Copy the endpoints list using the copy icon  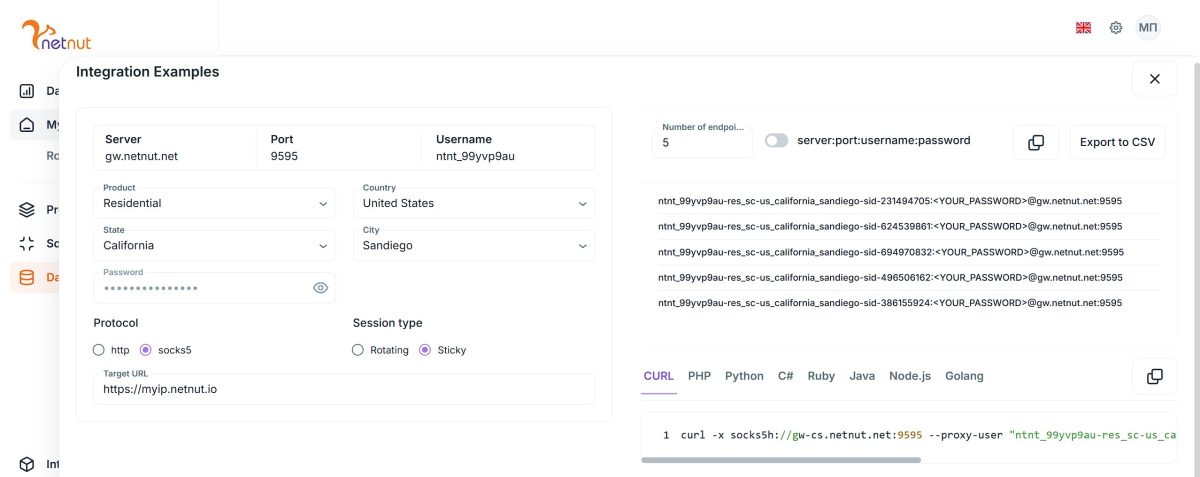click(x=1036, y=142)
